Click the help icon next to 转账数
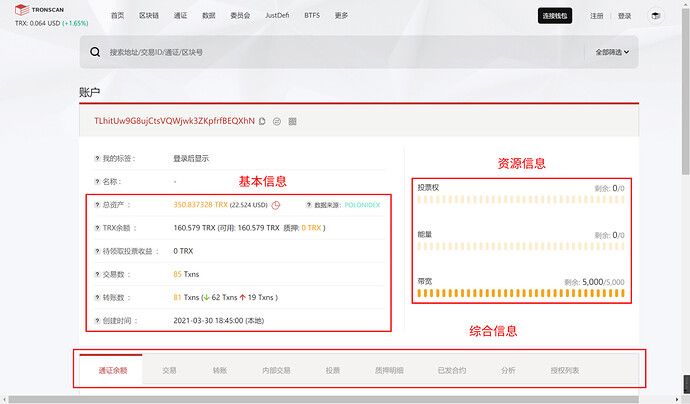This screenshot has width=690, height=404. click(97, 297)
